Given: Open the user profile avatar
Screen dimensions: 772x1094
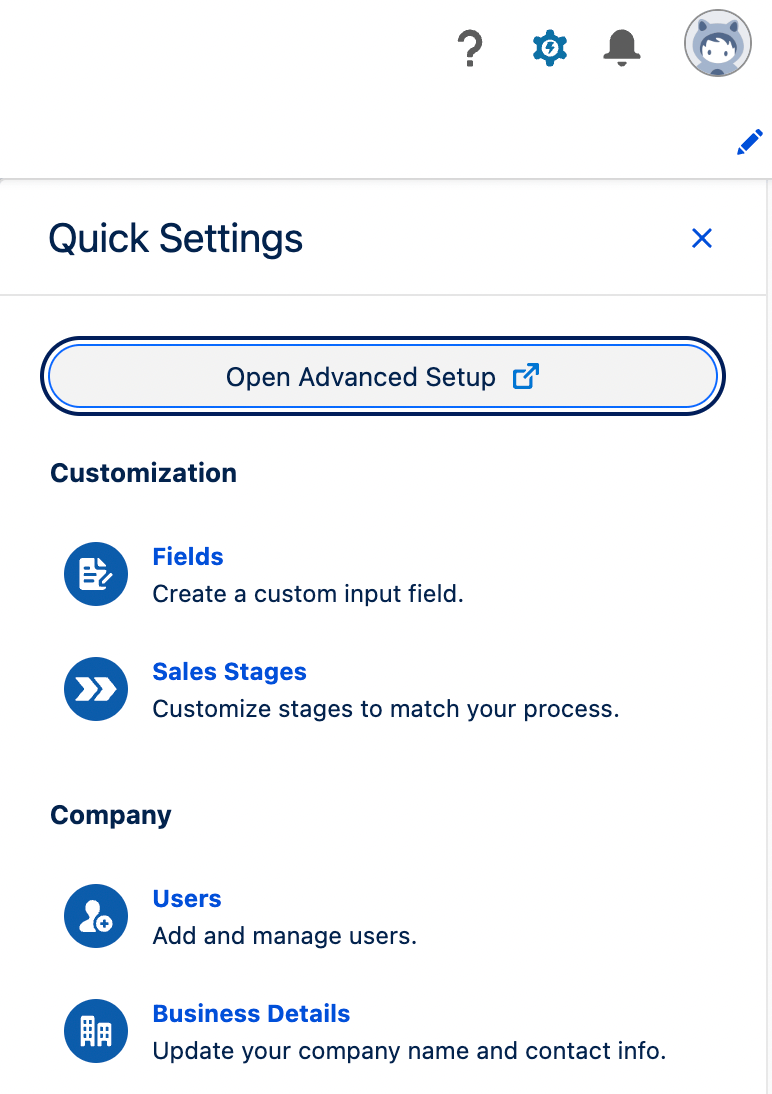Looking at the screenshot, I should click(x=717, y=45).
